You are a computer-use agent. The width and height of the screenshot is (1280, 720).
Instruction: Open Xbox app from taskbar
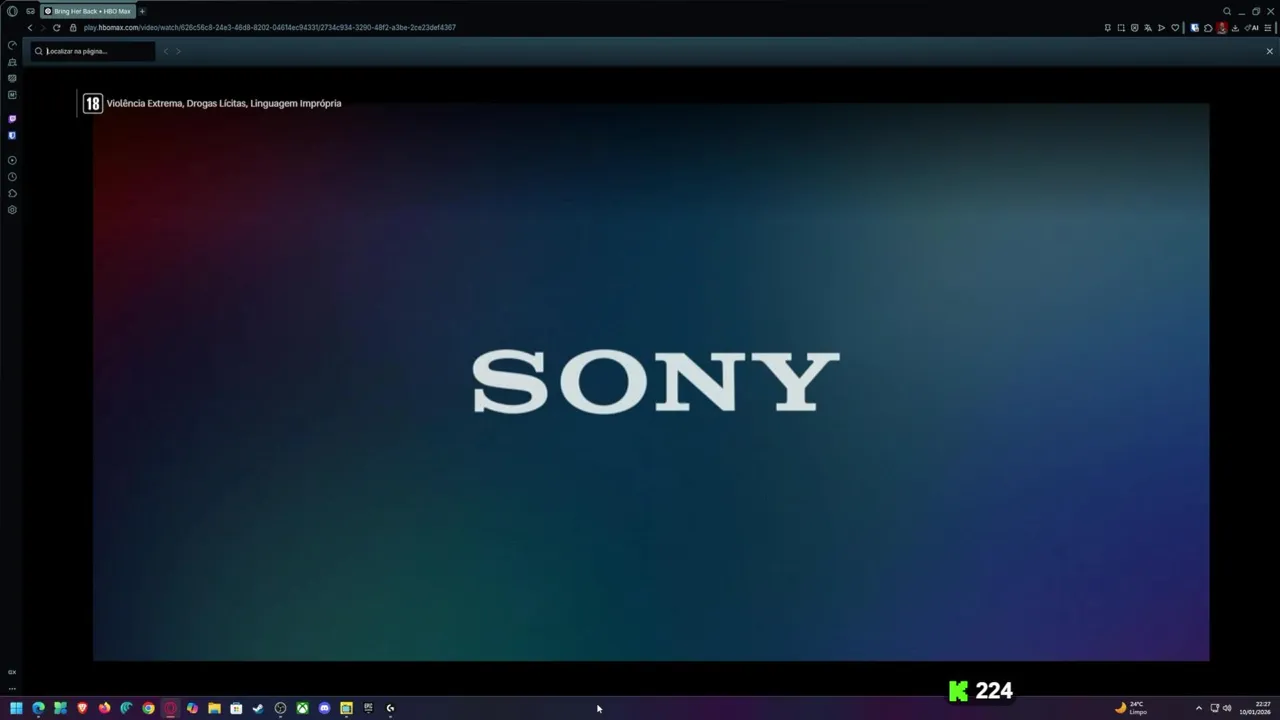(x=302, y=708)
